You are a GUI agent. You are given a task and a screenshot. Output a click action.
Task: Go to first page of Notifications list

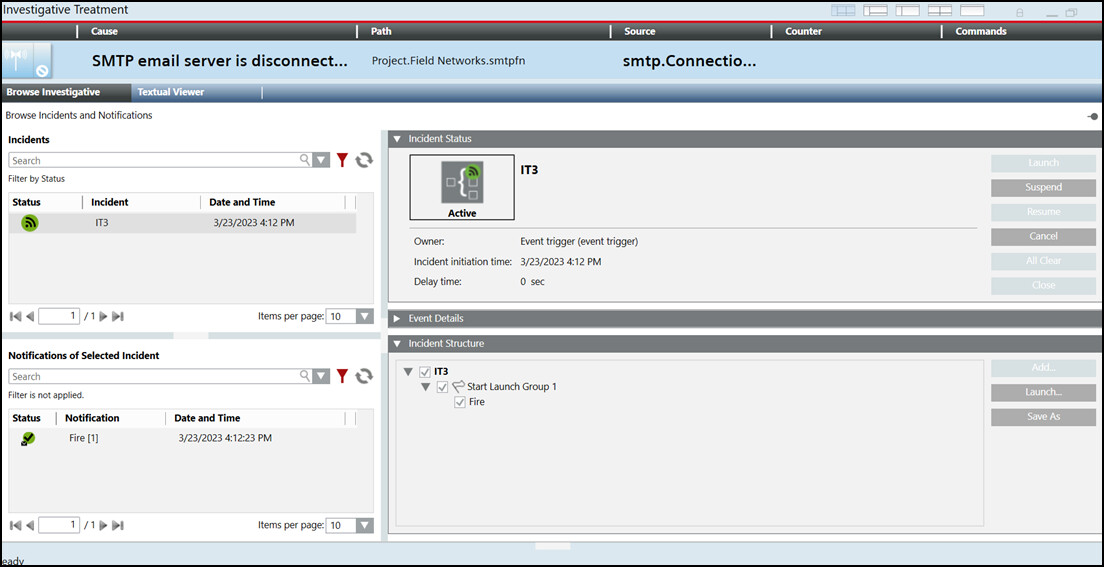pyautogui.click(x=15, y=525)
